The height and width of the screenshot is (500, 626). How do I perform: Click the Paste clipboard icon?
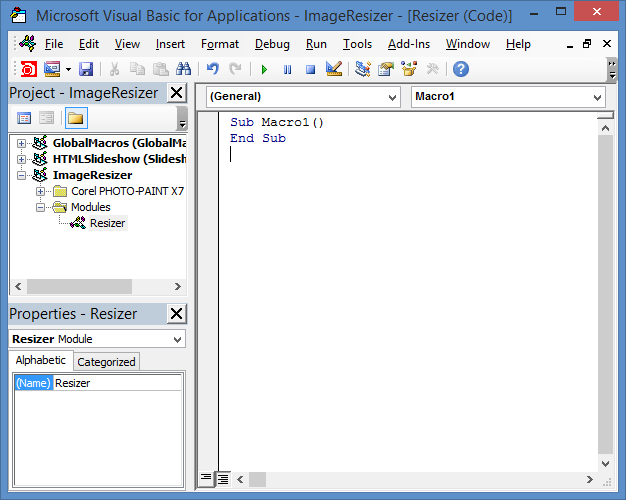click(x=160, y=69)
